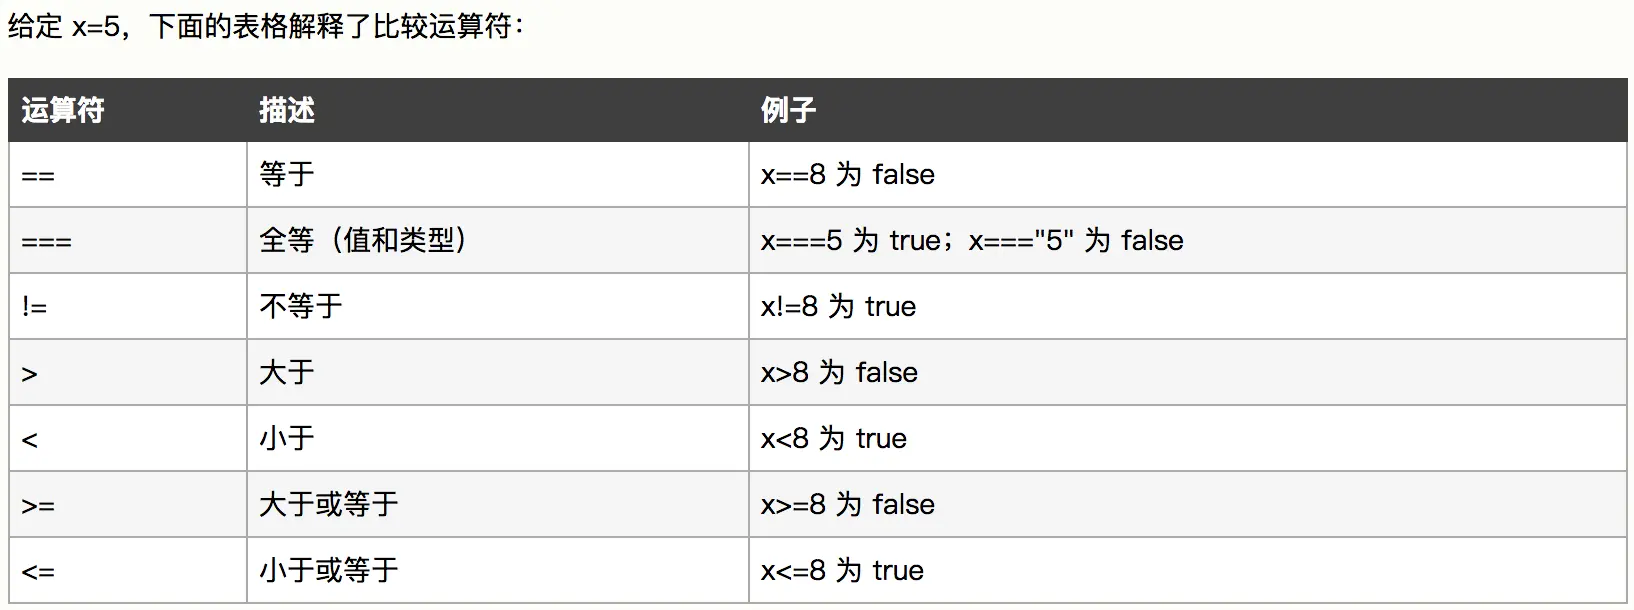Click the < operator cell

pyautogui.click(x=30, y=440)
